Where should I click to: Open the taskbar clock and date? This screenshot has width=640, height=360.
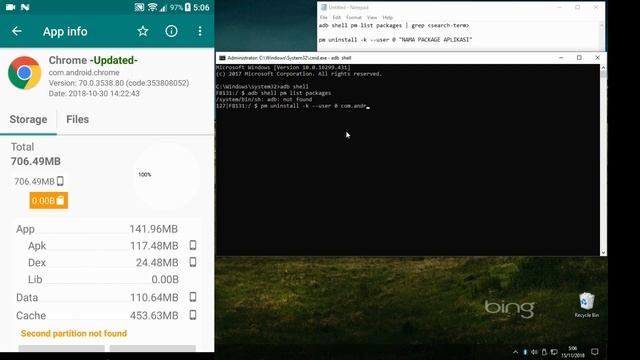point(573,352)
